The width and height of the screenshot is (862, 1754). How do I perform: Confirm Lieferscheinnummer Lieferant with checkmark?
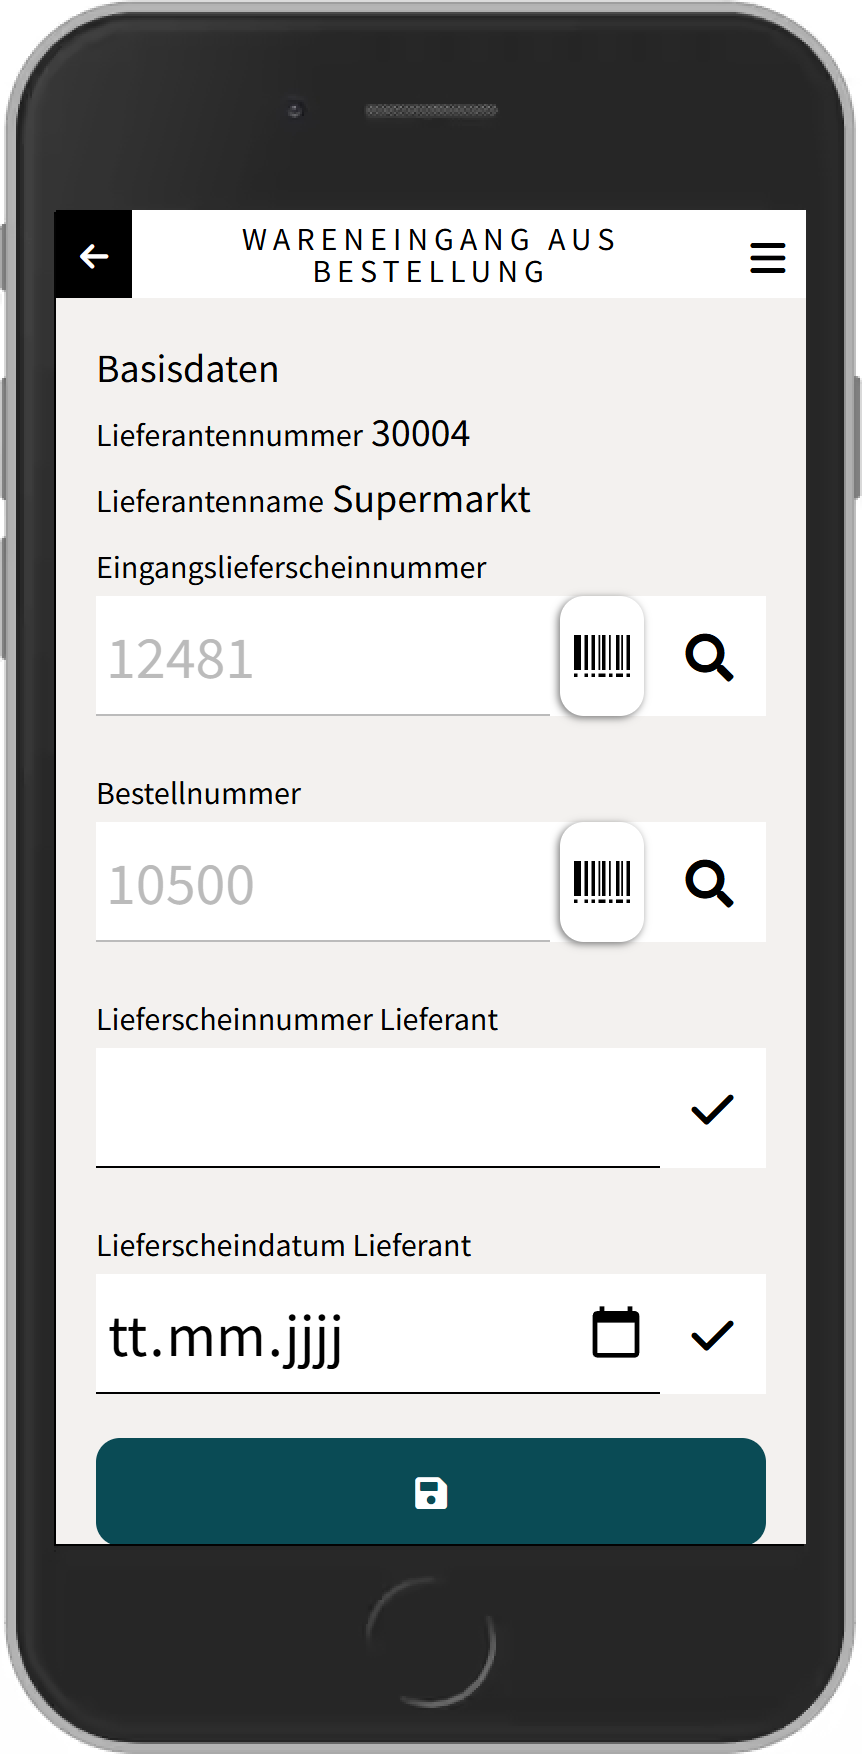[712, 1109]
